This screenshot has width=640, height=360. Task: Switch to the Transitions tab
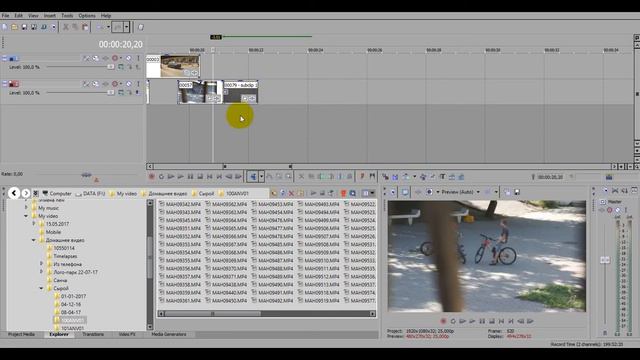coord(93,334)
